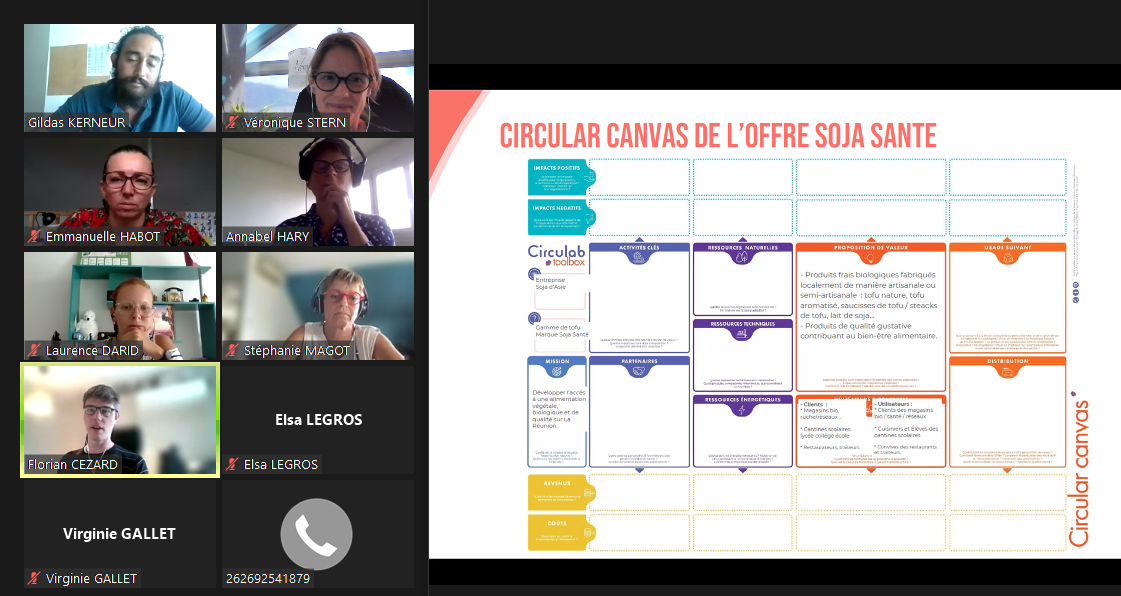Click the muted microphone icon beside Véronique STERN
The height and width of the screenshot is (596, 1121).
(231, 122)
